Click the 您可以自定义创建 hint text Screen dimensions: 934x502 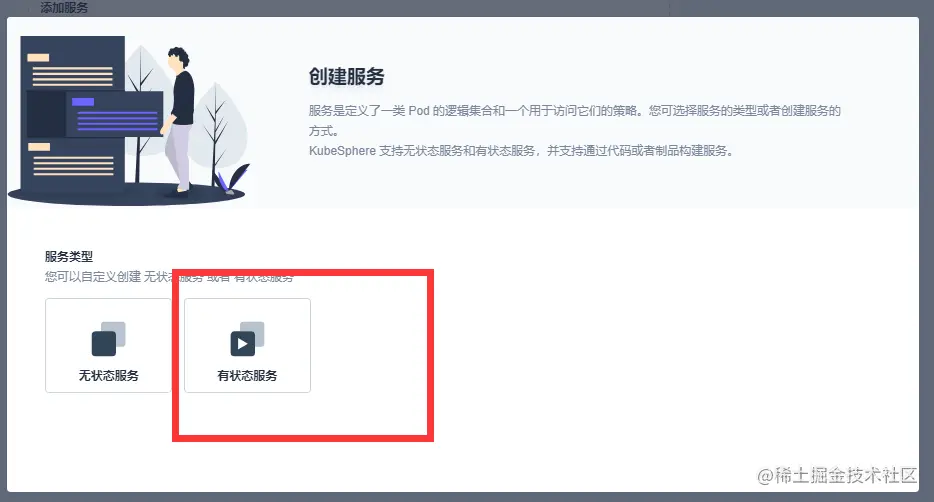[169, 277]
